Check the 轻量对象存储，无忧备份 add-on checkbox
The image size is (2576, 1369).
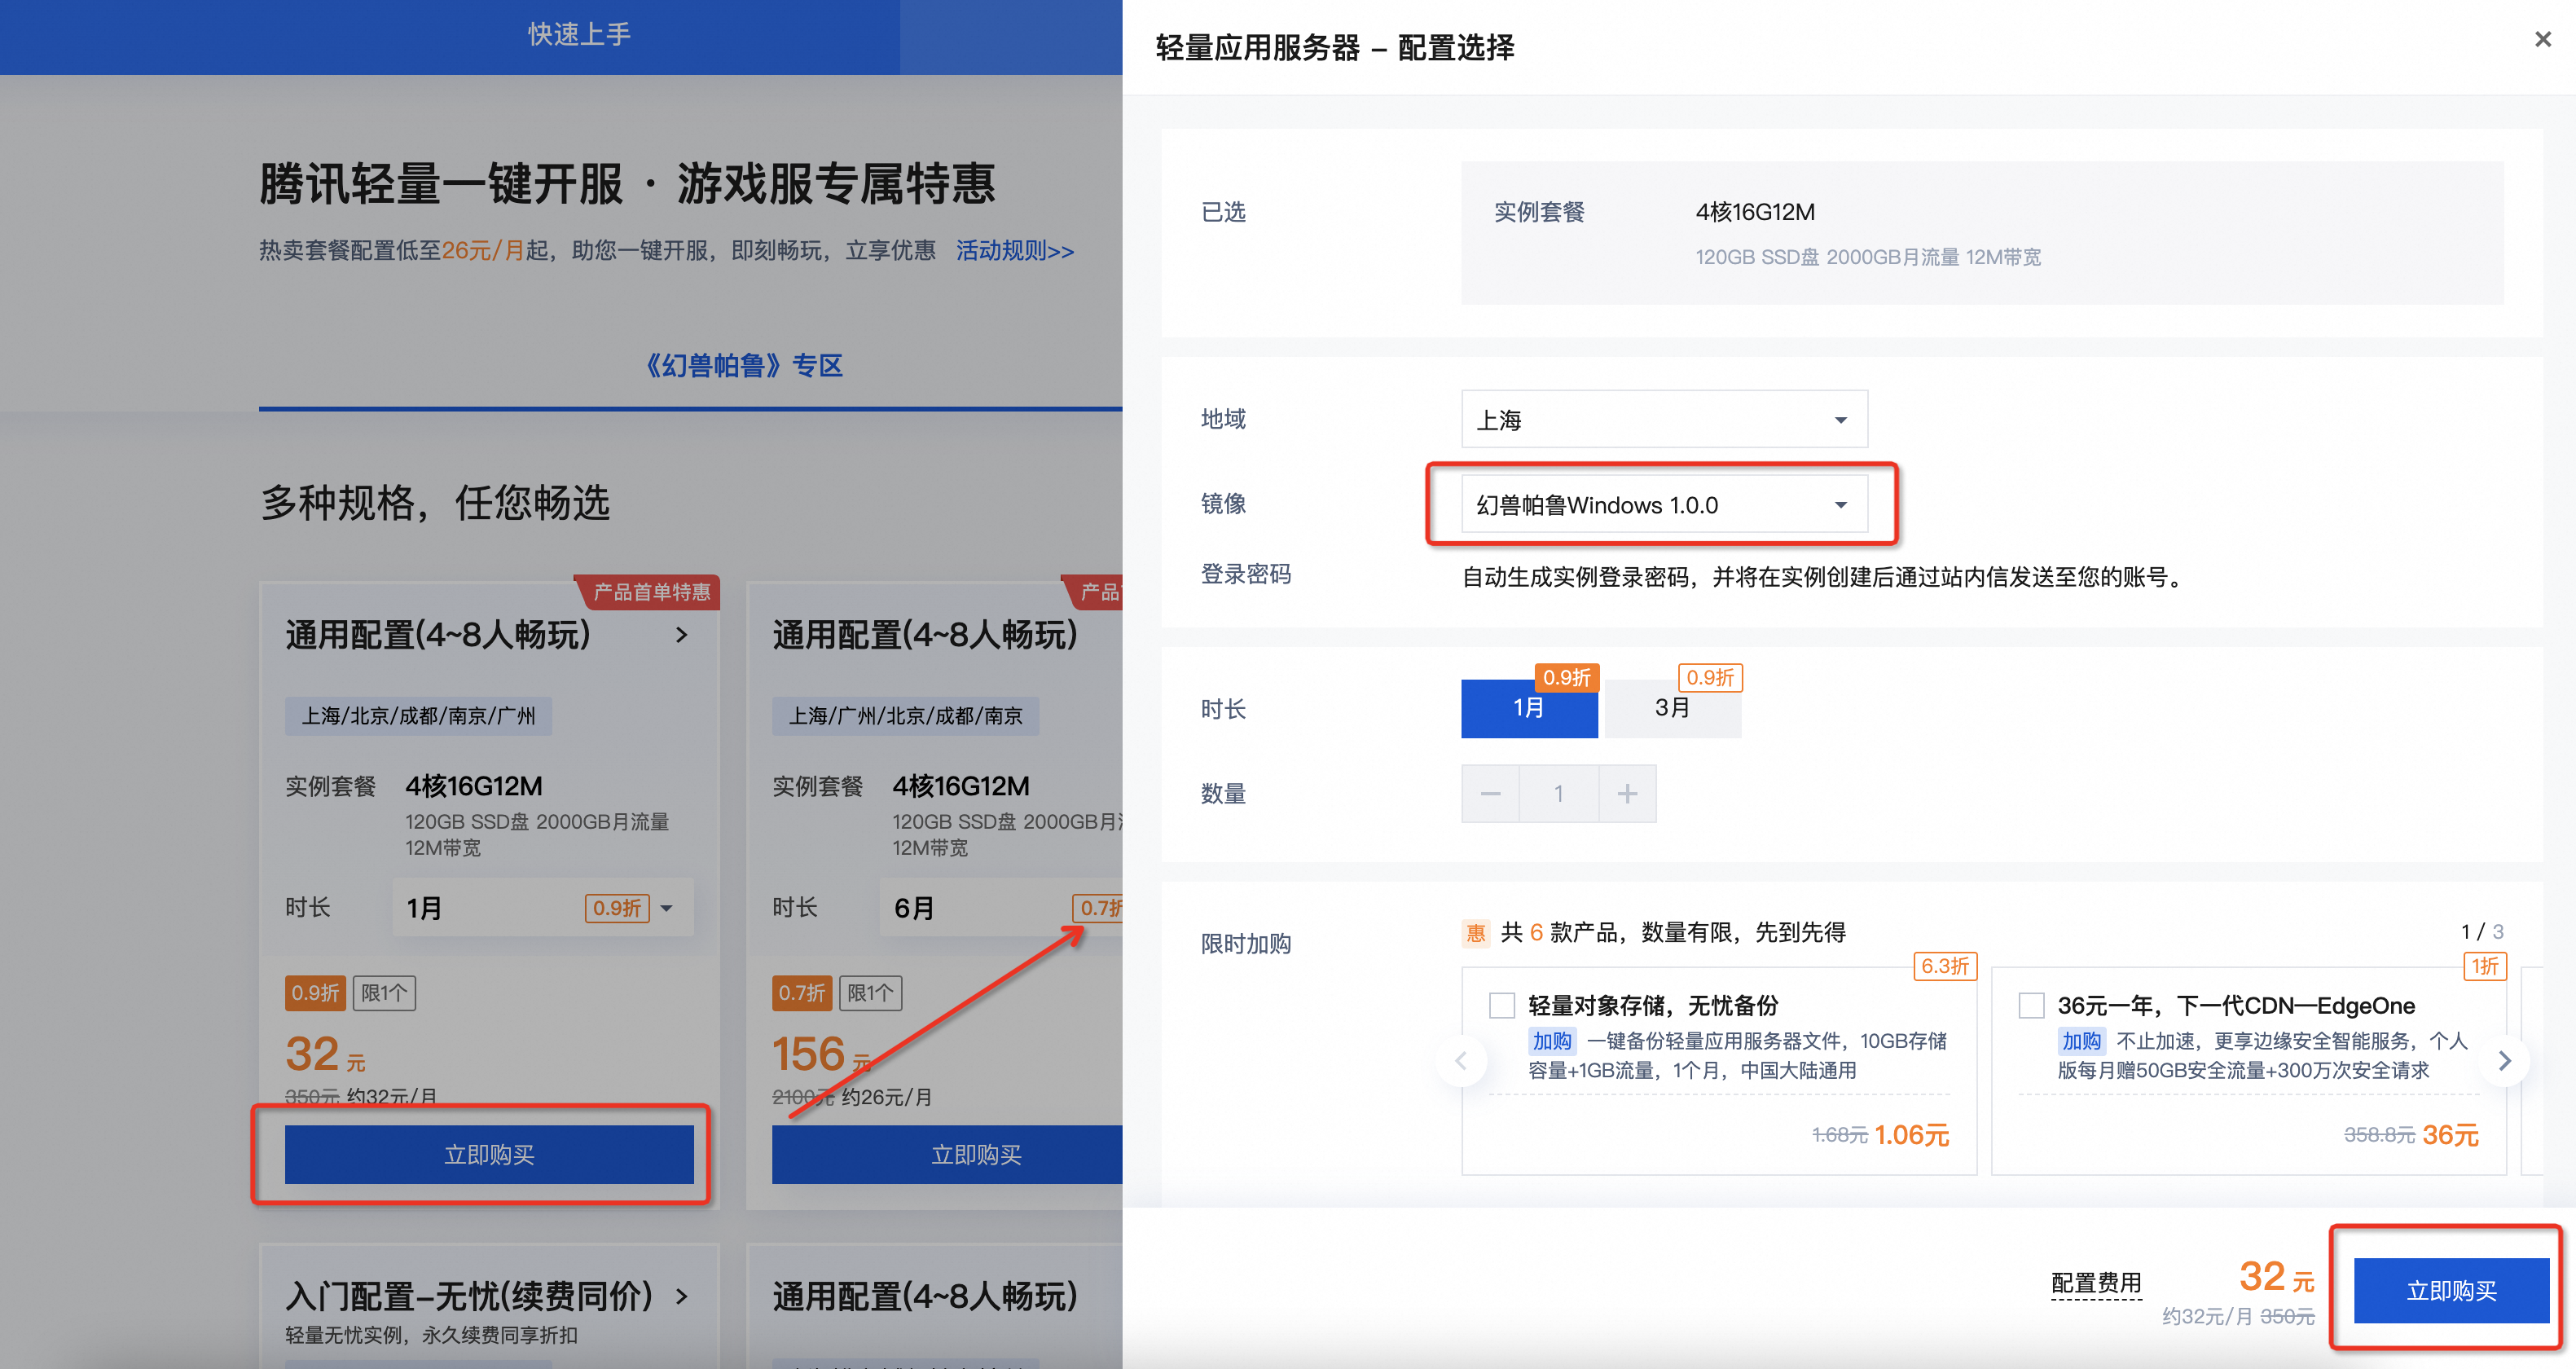point(1502,1005)
